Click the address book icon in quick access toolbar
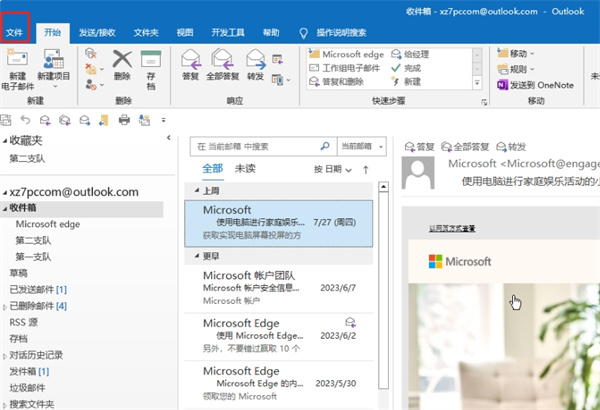Image resolution: width=600 pixels, height=410 pixels. (144, 120)
